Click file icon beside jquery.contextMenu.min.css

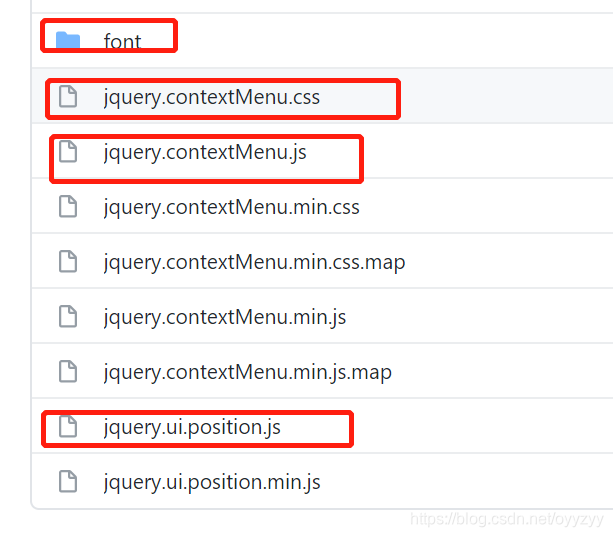[68, 206]
